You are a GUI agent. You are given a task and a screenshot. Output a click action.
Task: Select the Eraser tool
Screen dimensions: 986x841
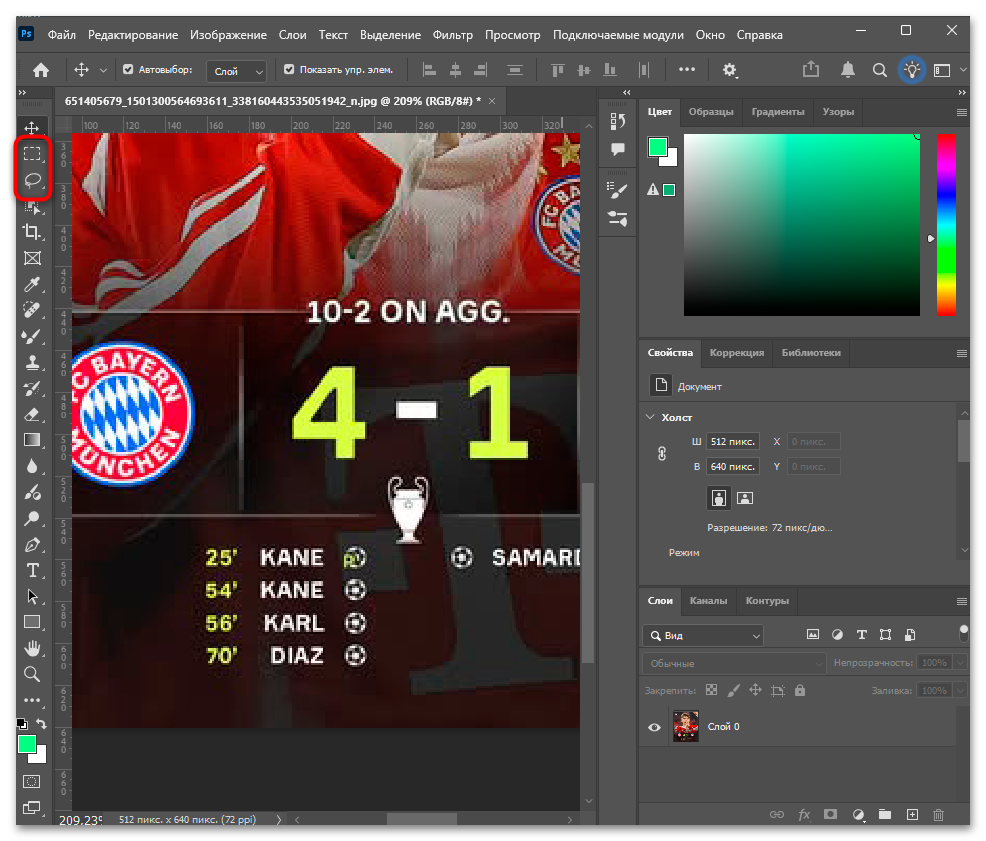pyautogui.click(x=32, y=415)
